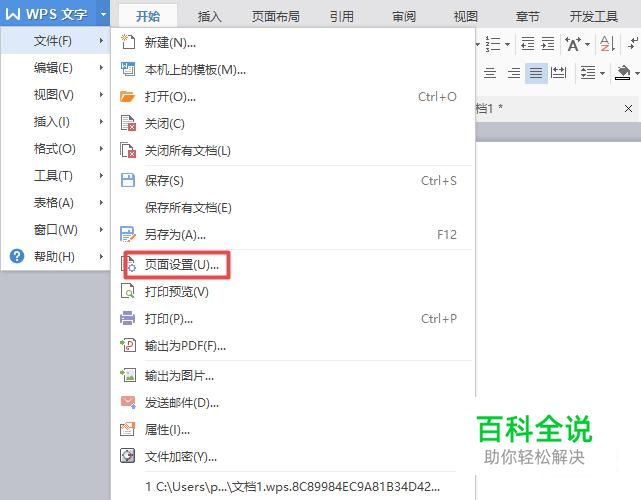
Task: Click the export as image icon
Action: point(128,375)
